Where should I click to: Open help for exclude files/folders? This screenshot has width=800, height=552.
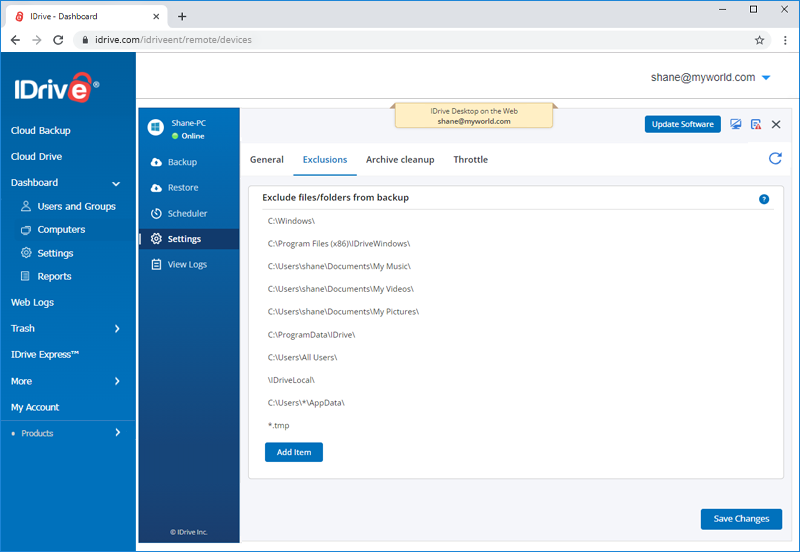[x=764, y=199]
